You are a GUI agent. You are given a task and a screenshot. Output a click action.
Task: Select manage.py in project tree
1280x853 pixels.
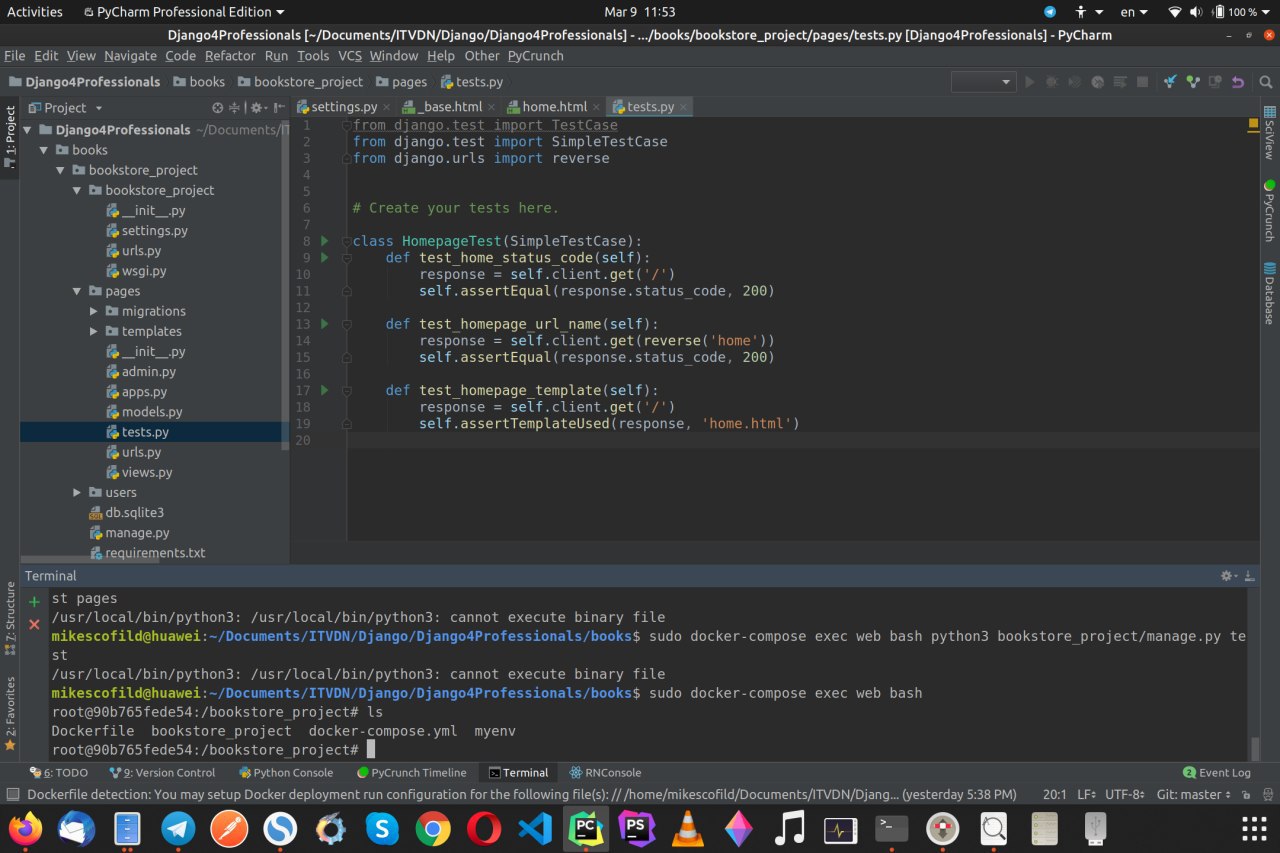click(x=138, y=533)
